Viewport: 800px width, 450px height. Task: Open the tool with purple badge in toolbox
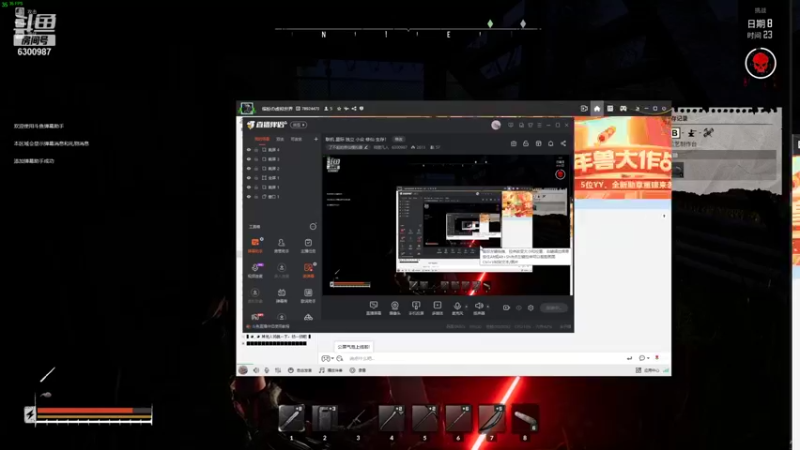(x=255, y=270)
